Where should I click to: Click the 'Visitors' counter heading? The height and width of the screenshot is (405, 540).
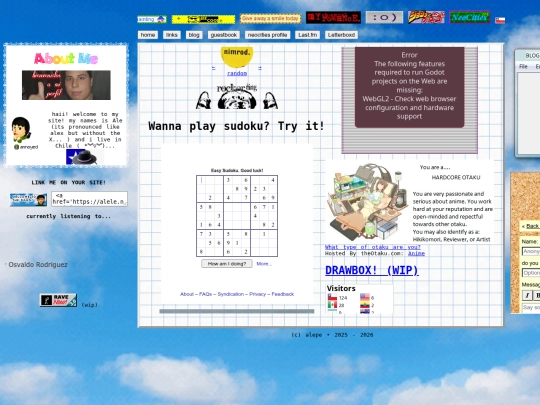pos(341,289)
